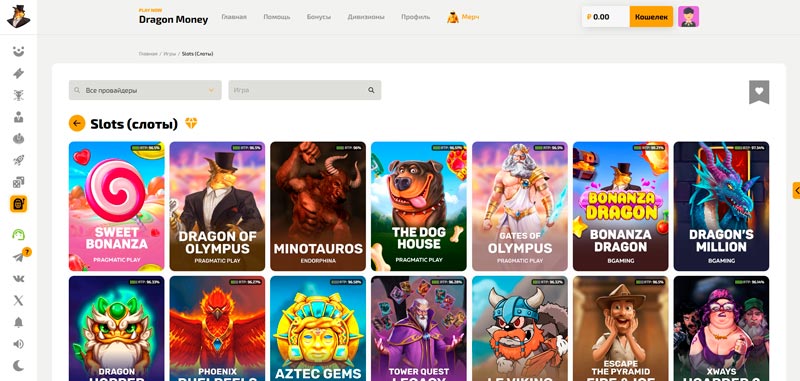Open the Мерч menu link
The image size is (800, 381).
[x=470, y=17]
